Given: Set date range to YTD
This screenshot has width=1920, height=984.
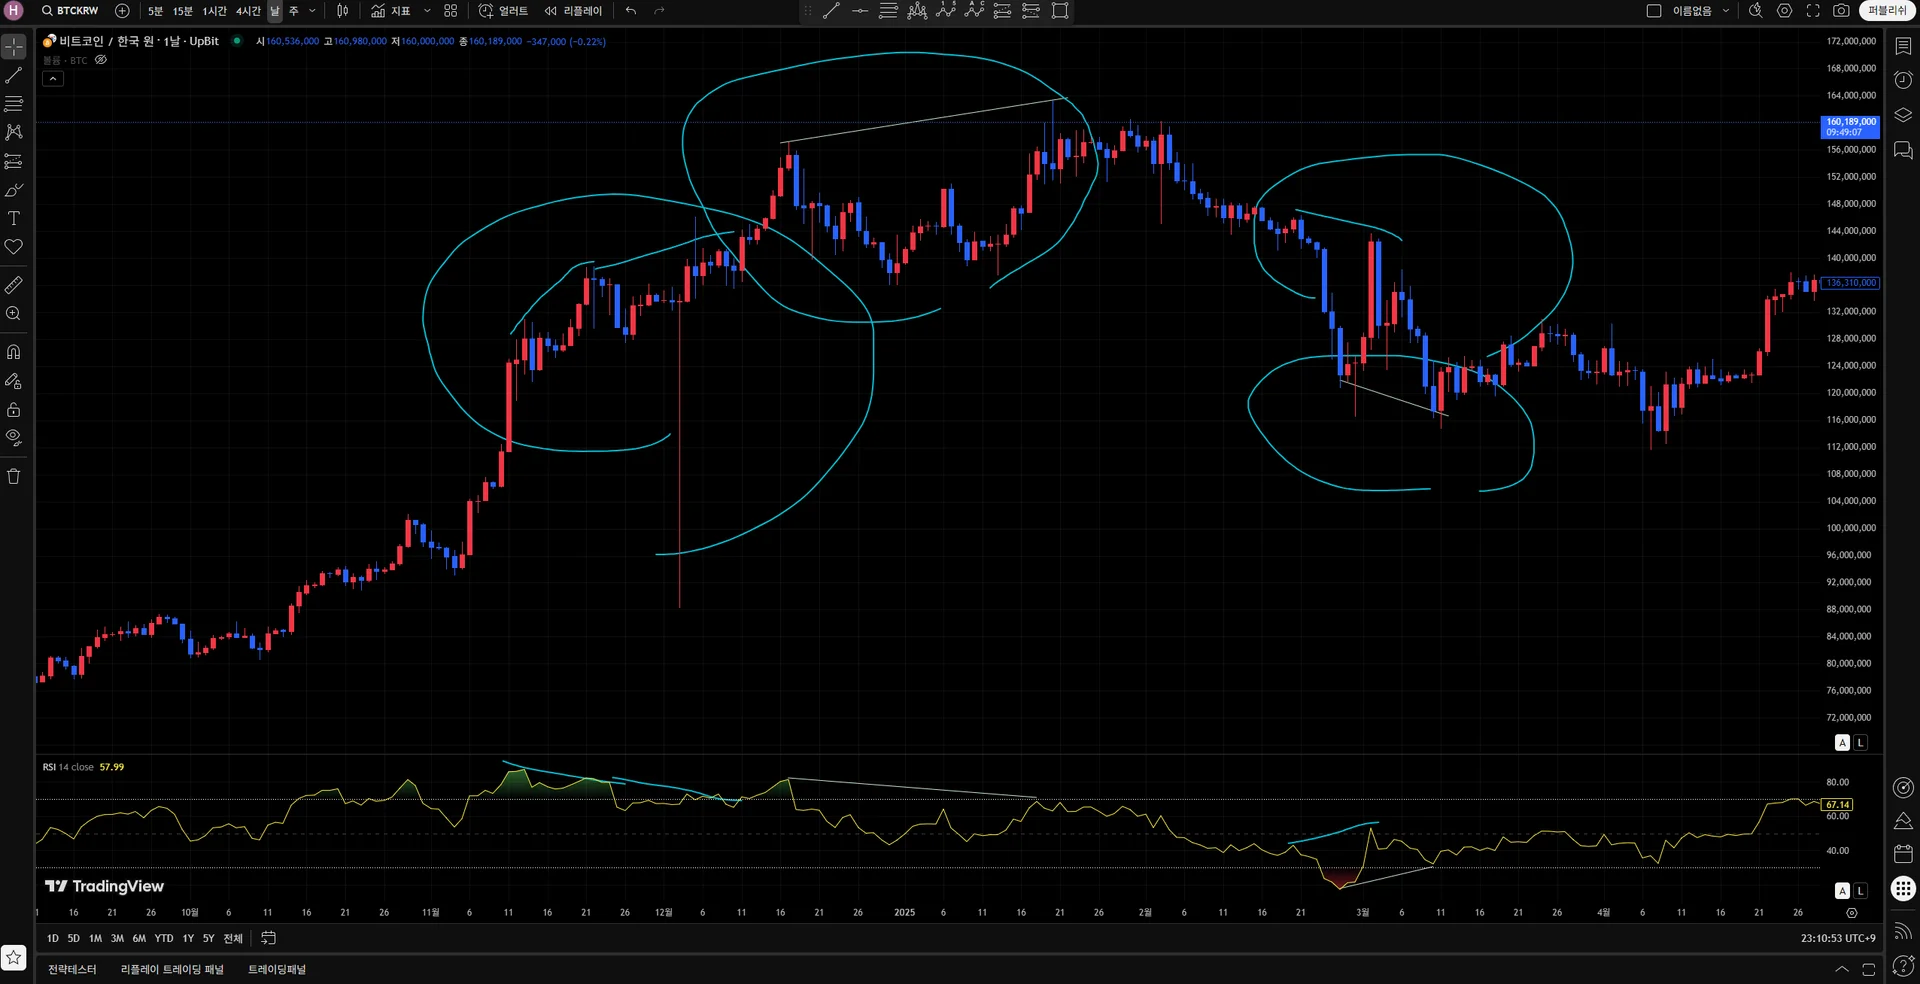Looking at the screenshot, I should (x=164, y=938).
